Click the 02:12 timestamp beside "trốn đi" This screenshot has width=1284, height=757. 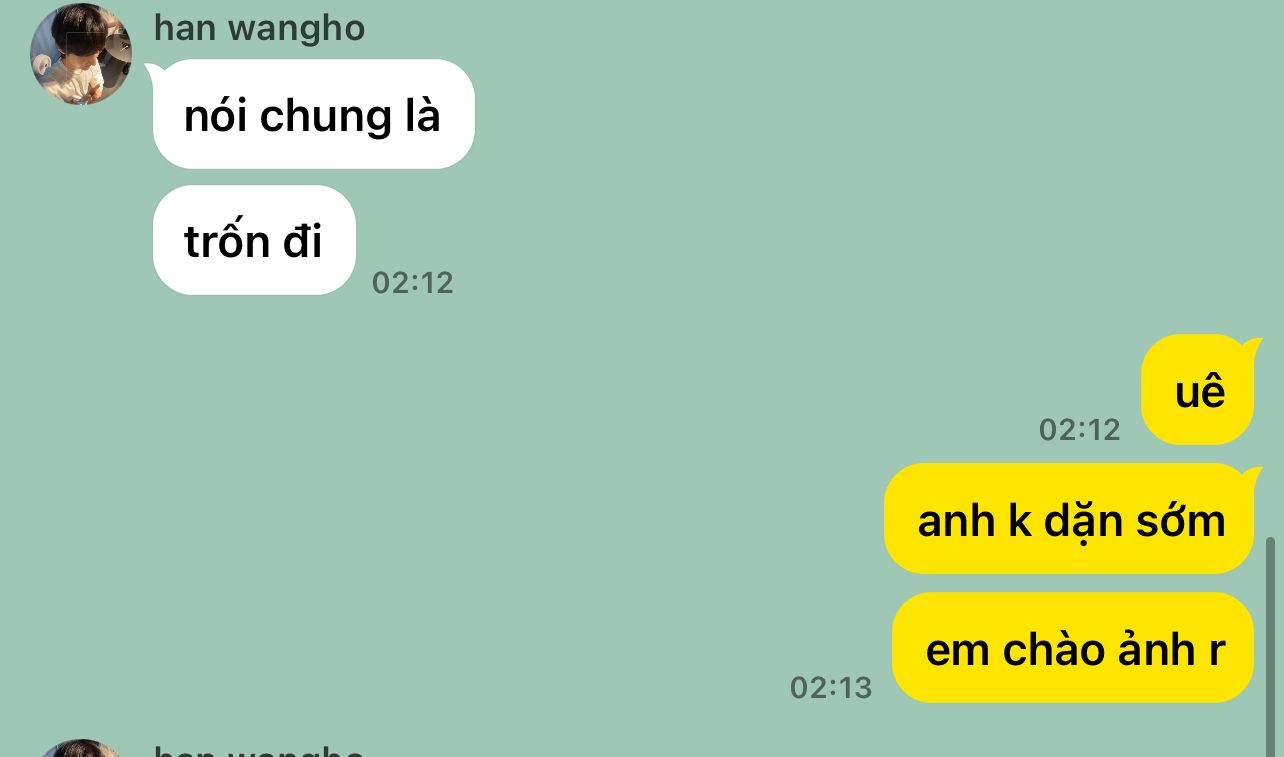[x=412, y=283]
